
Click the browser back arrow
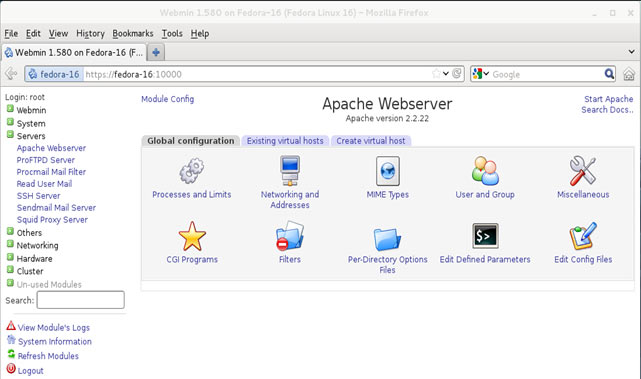(x=11, y=74)
